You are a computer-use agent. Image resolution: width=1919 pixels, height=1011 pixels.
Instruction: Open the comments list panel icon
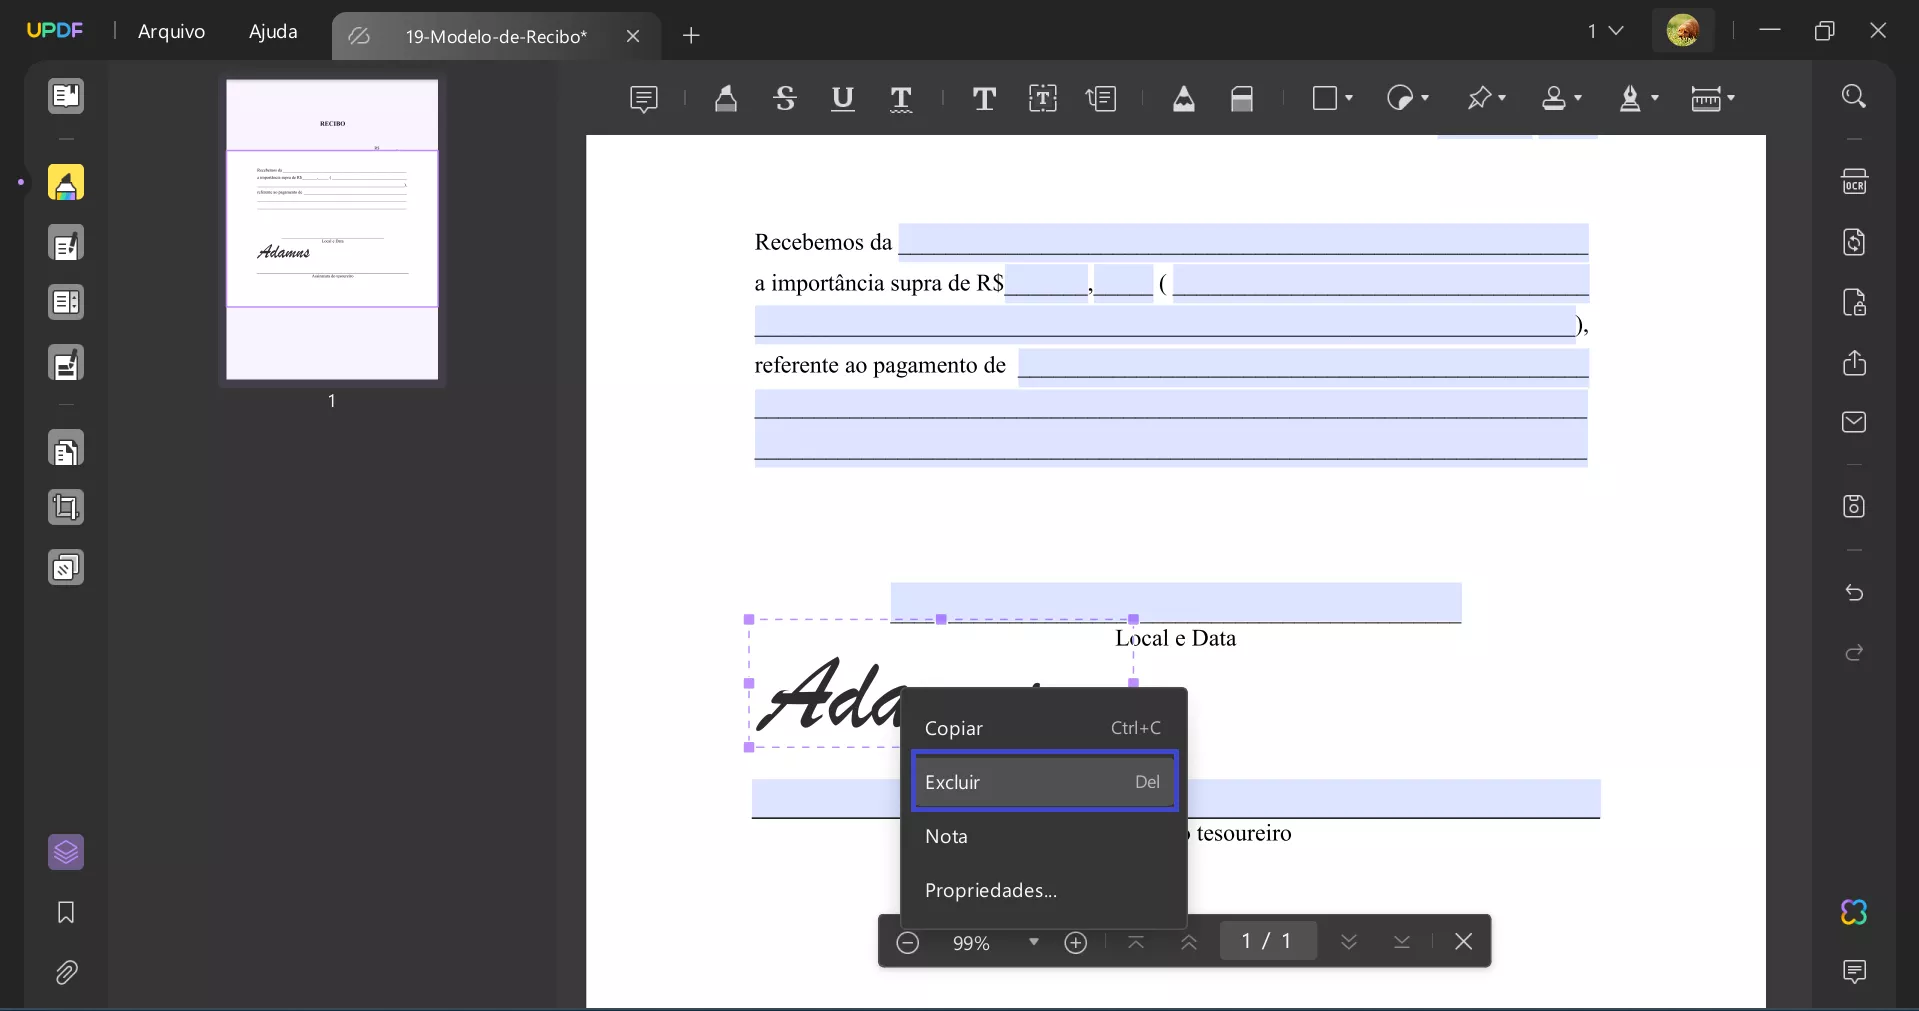tap(1854, 972)
